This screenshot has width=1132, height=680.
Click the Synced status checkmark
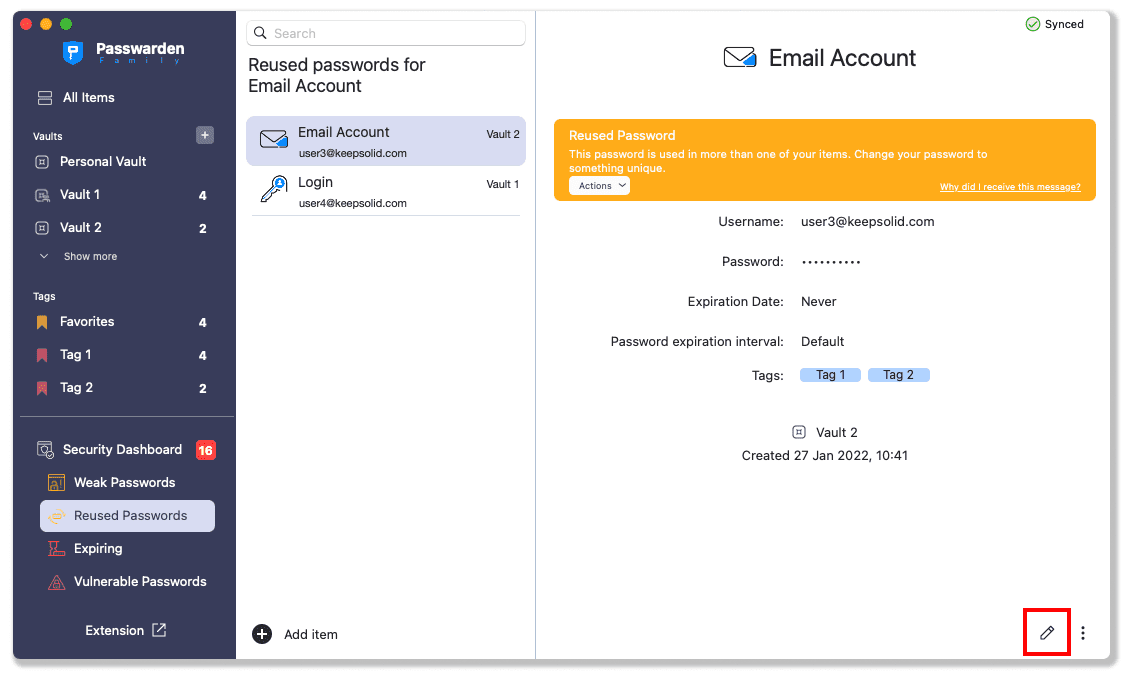pos(1033,24)
